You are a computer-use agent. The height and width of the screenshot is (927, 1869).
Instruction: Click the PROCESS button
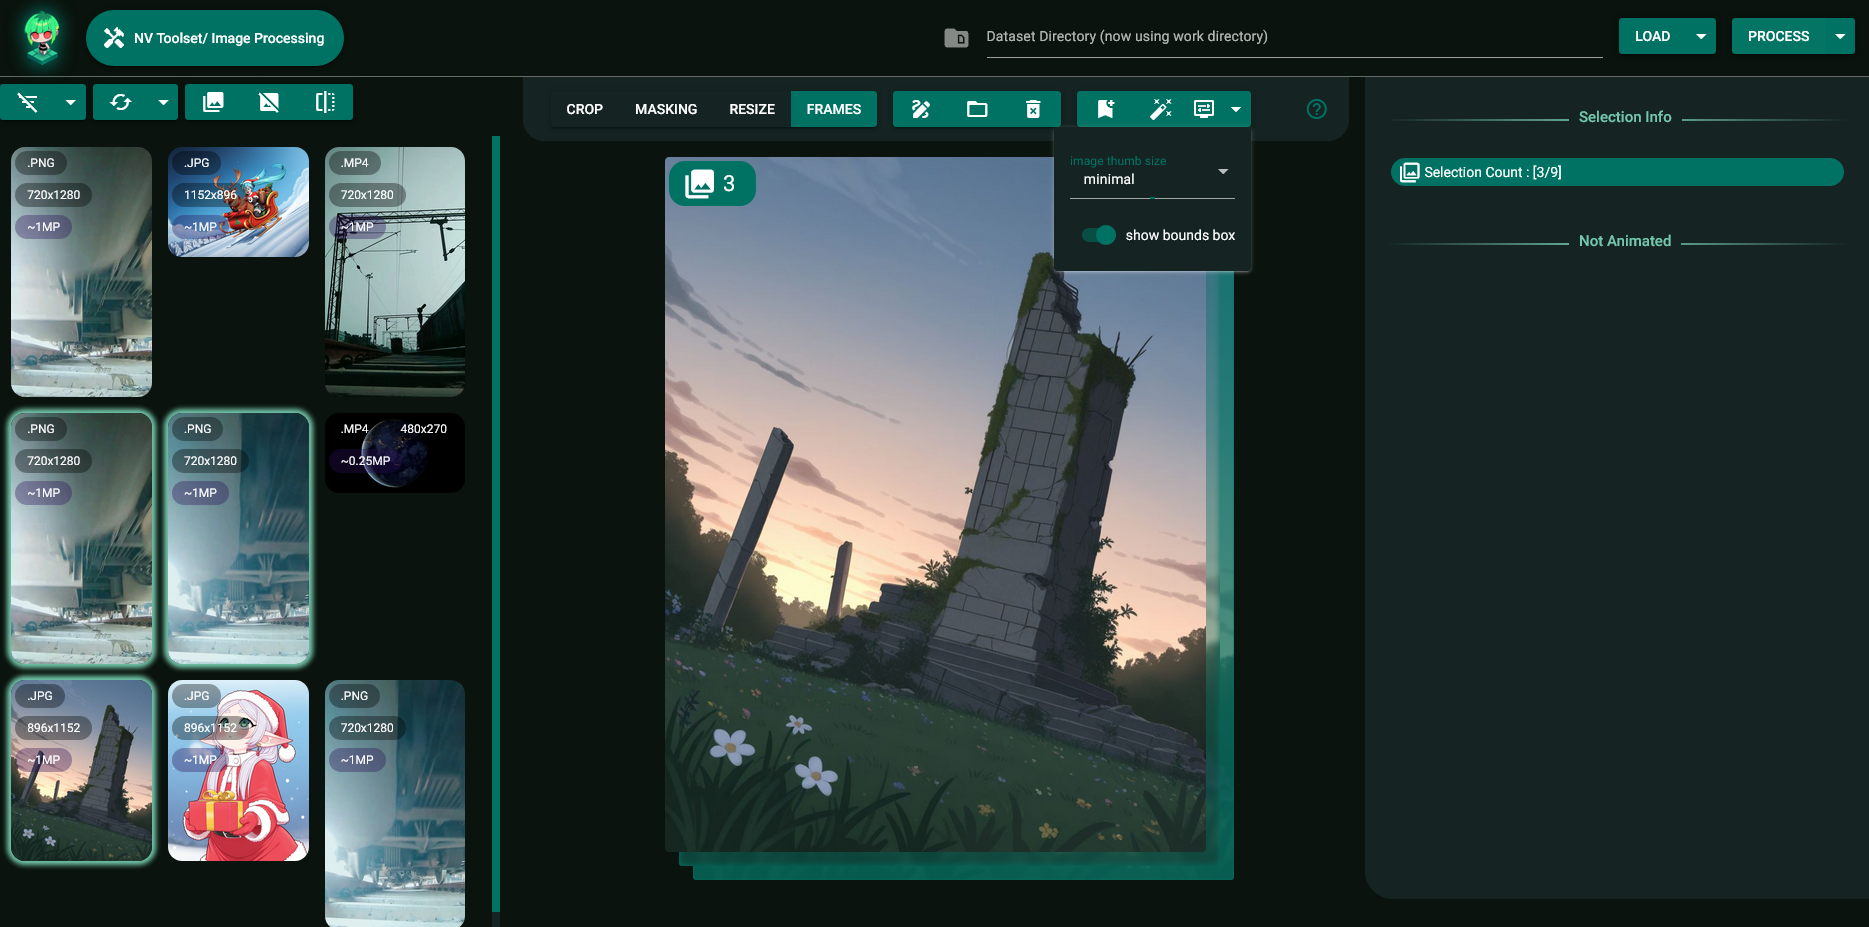pos(1778,35)
